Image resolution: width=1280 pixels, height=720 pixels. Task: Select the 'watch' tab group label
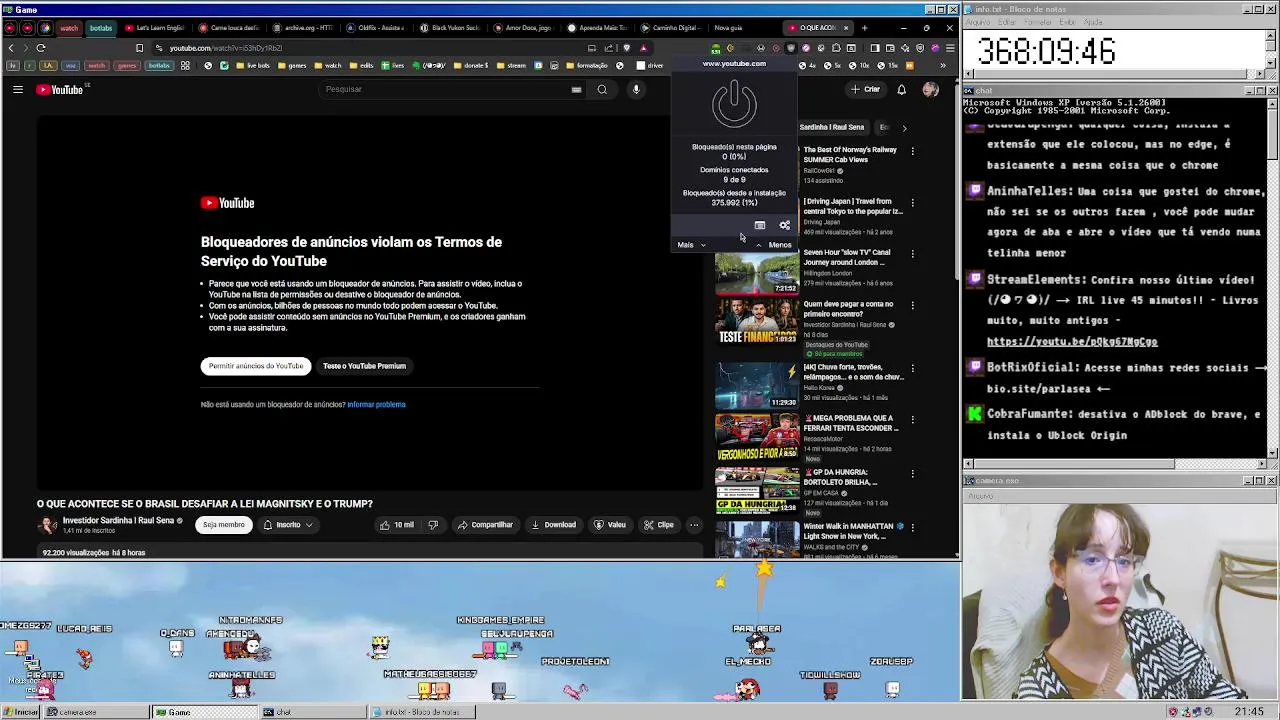(x=69, y=28)
